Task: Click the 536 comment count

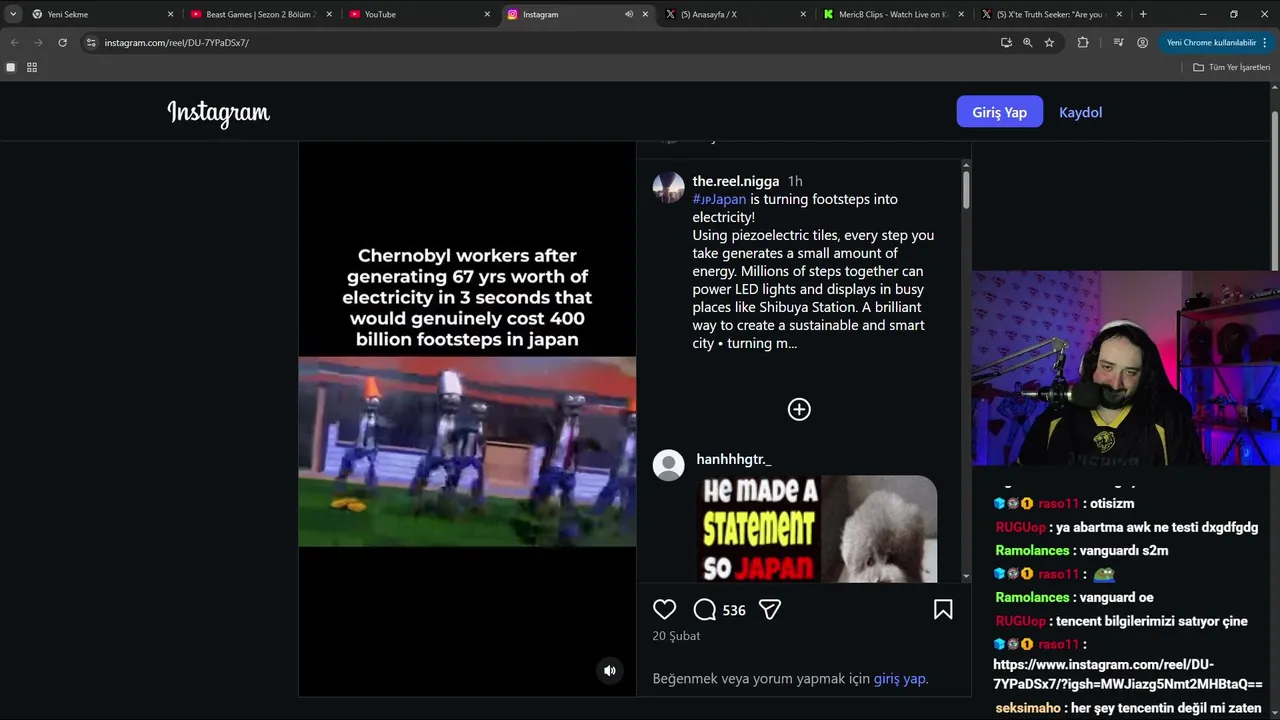Action: click(x=734, y=610)
